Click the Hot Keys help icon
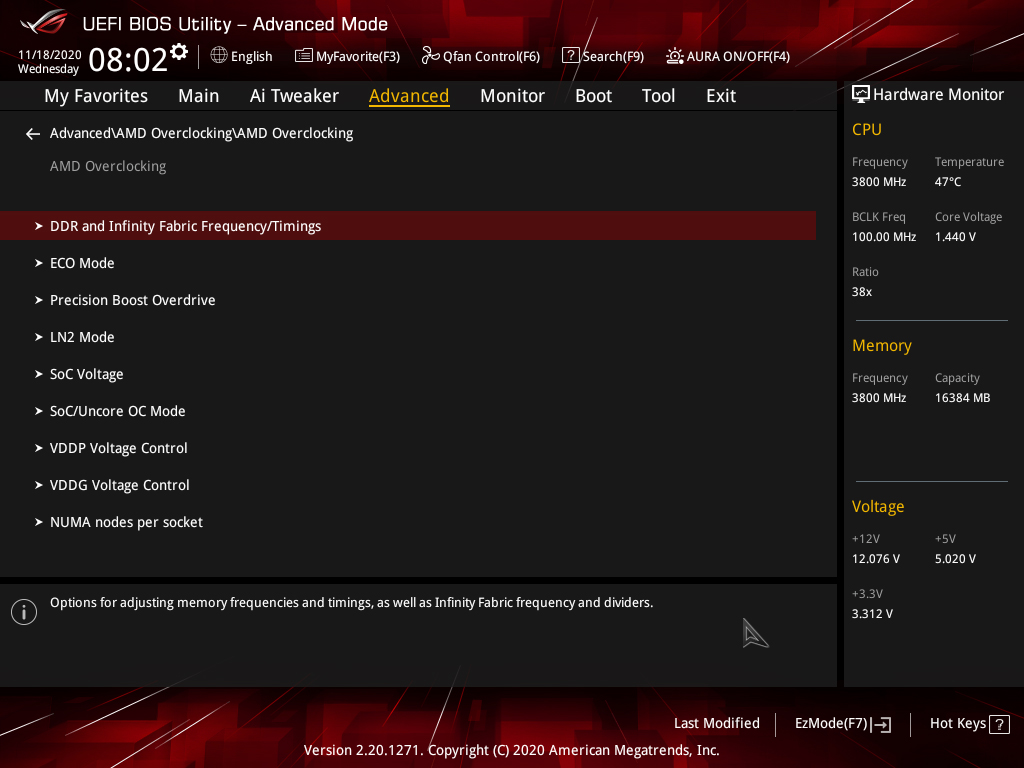Viewport: 1024px width, 768px height. pyautogui.click(x=998, y=723)
